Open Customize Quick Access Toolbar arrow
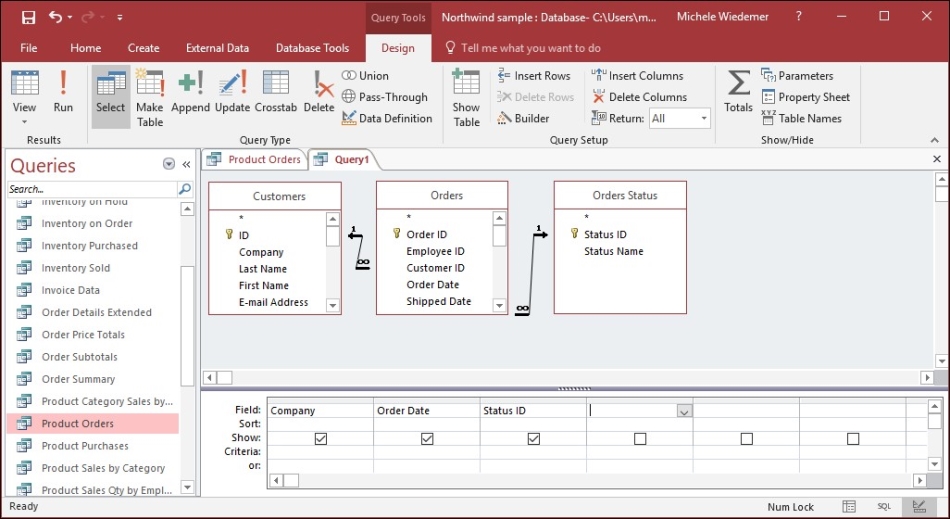The height and width of the screenshot is (519, 950). [119, 18]
